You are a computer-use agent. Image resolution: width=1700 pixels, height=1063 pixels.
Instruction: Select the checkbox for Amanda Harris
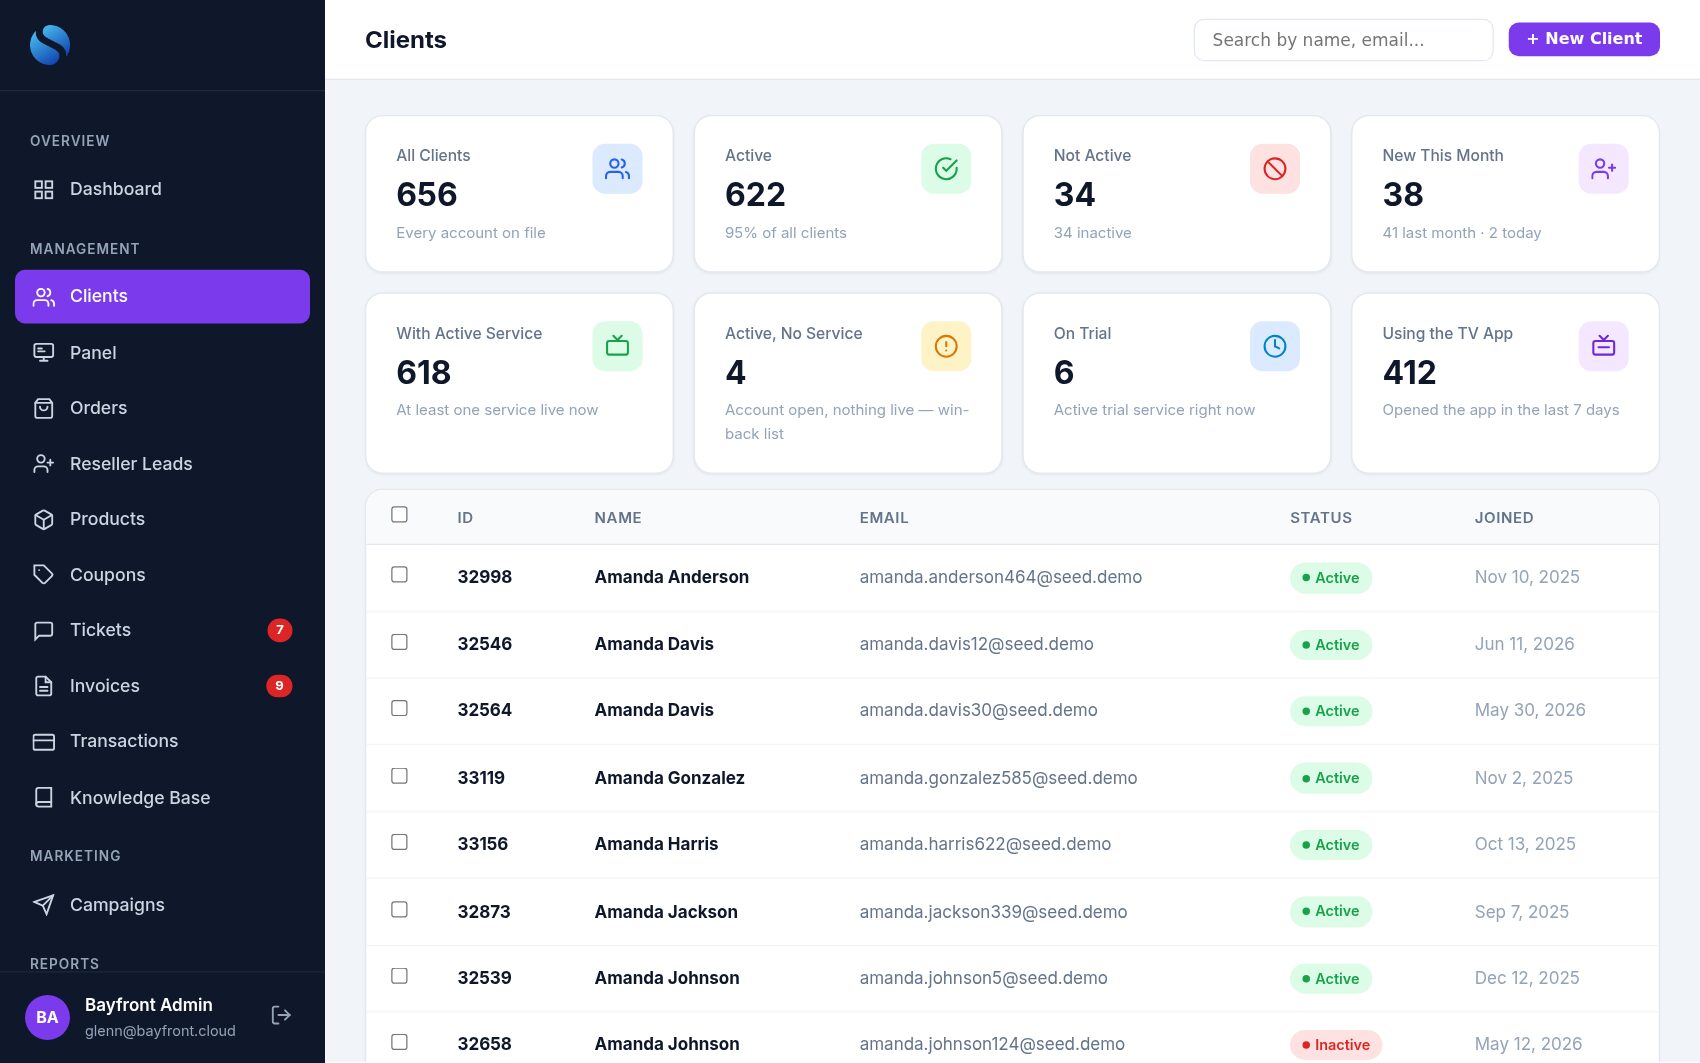tap(399, 842)
